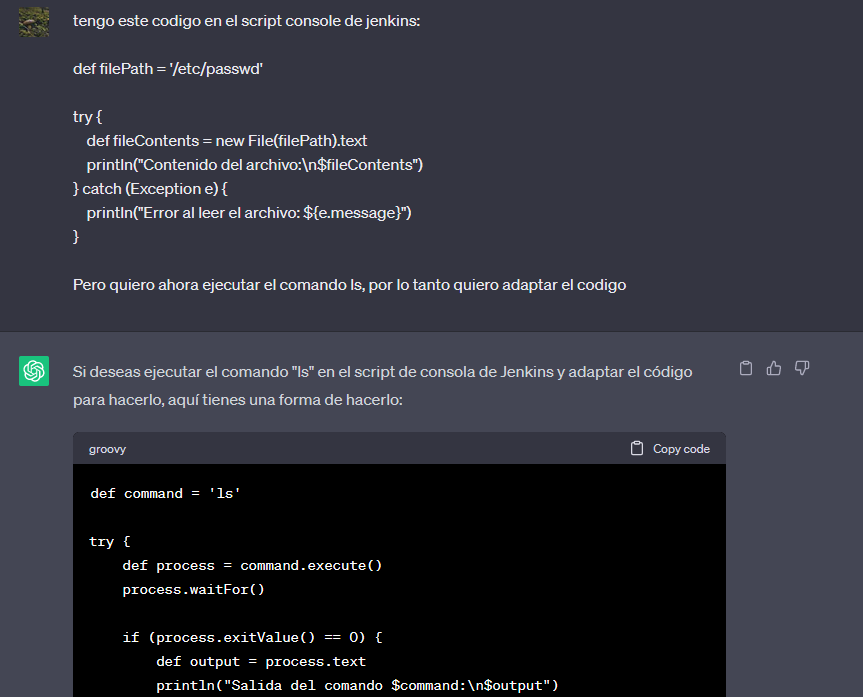This screenshot has width=863, height=697.
Task: Click the line "if (process.exitValue() == 0) {"
Action: (252, 638)
